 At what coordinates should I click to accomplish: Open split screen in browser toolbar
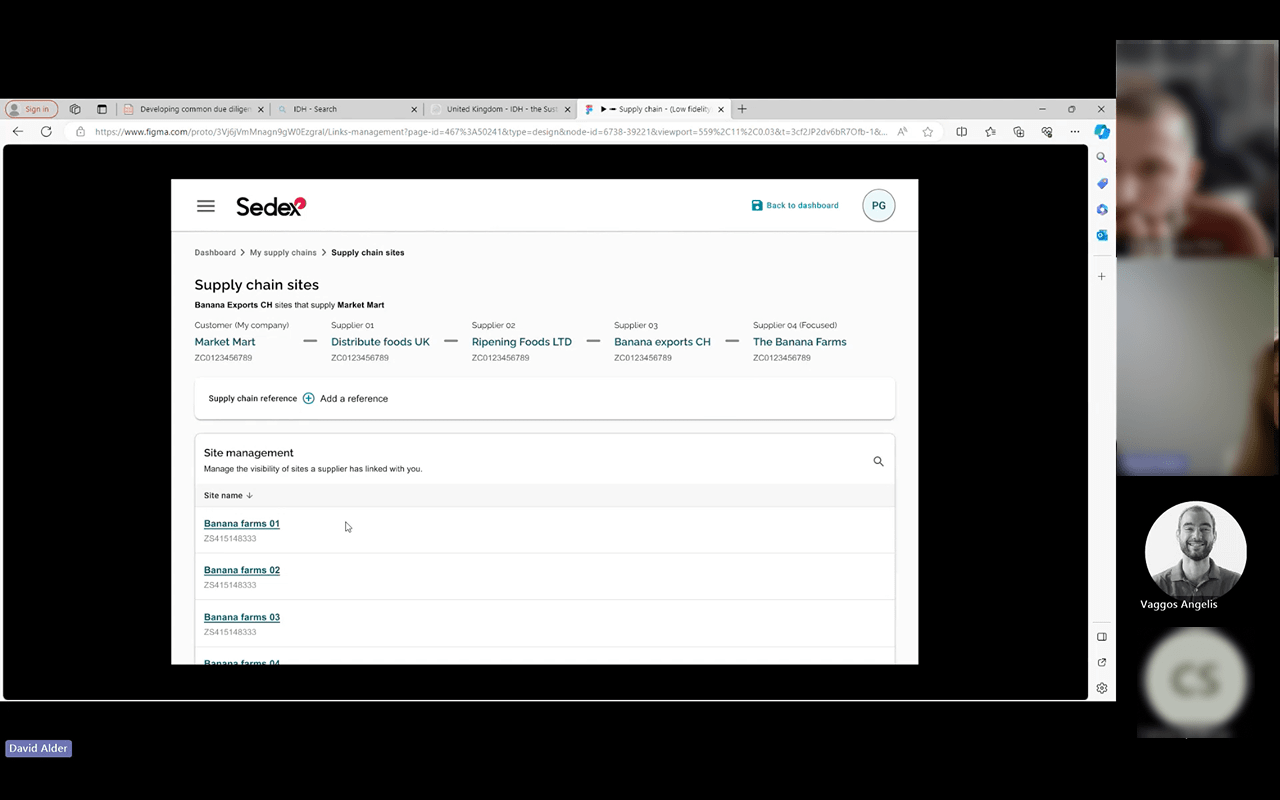pyautogui.click(x=962, y=131)
